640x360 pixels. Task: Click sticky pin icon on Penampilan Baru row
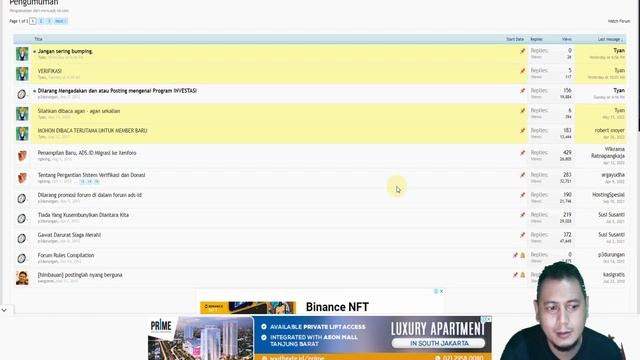pos(522,153)
